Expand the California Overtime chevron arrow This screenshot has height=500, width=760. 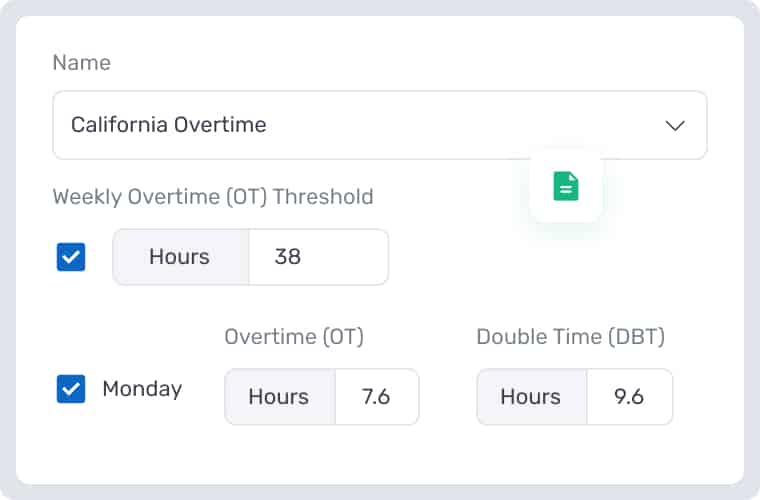(x=675, y=126)
